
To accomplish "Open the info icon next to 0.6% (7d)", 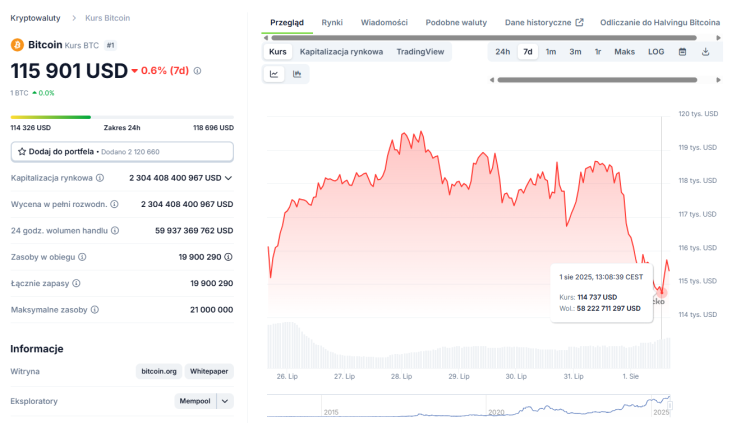I will point(198,71).
